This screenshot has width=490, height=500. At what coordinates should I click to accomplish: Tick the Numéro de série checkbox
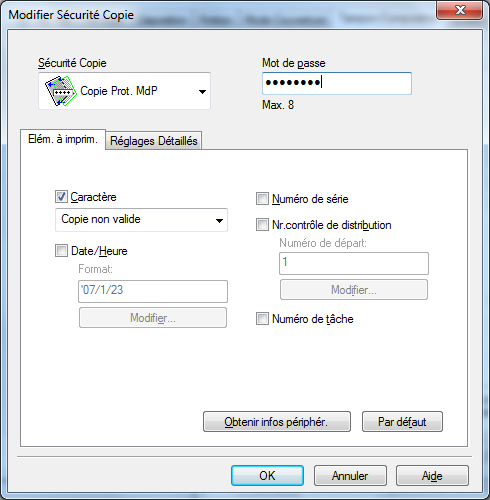click(x=262, y=199)
